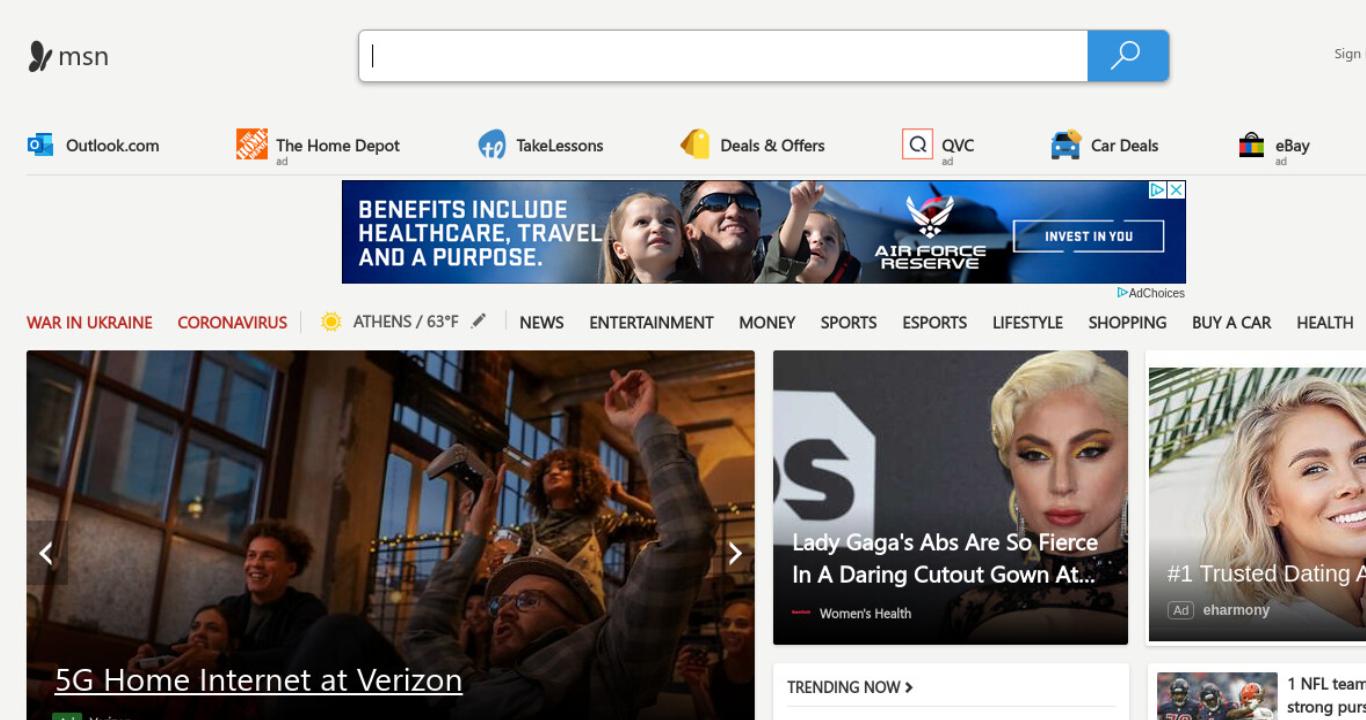Click the #1 Trusted Dating ad headline
Image resolution: width=1366 pixels, height=720 pixels.
point(1266,574)
